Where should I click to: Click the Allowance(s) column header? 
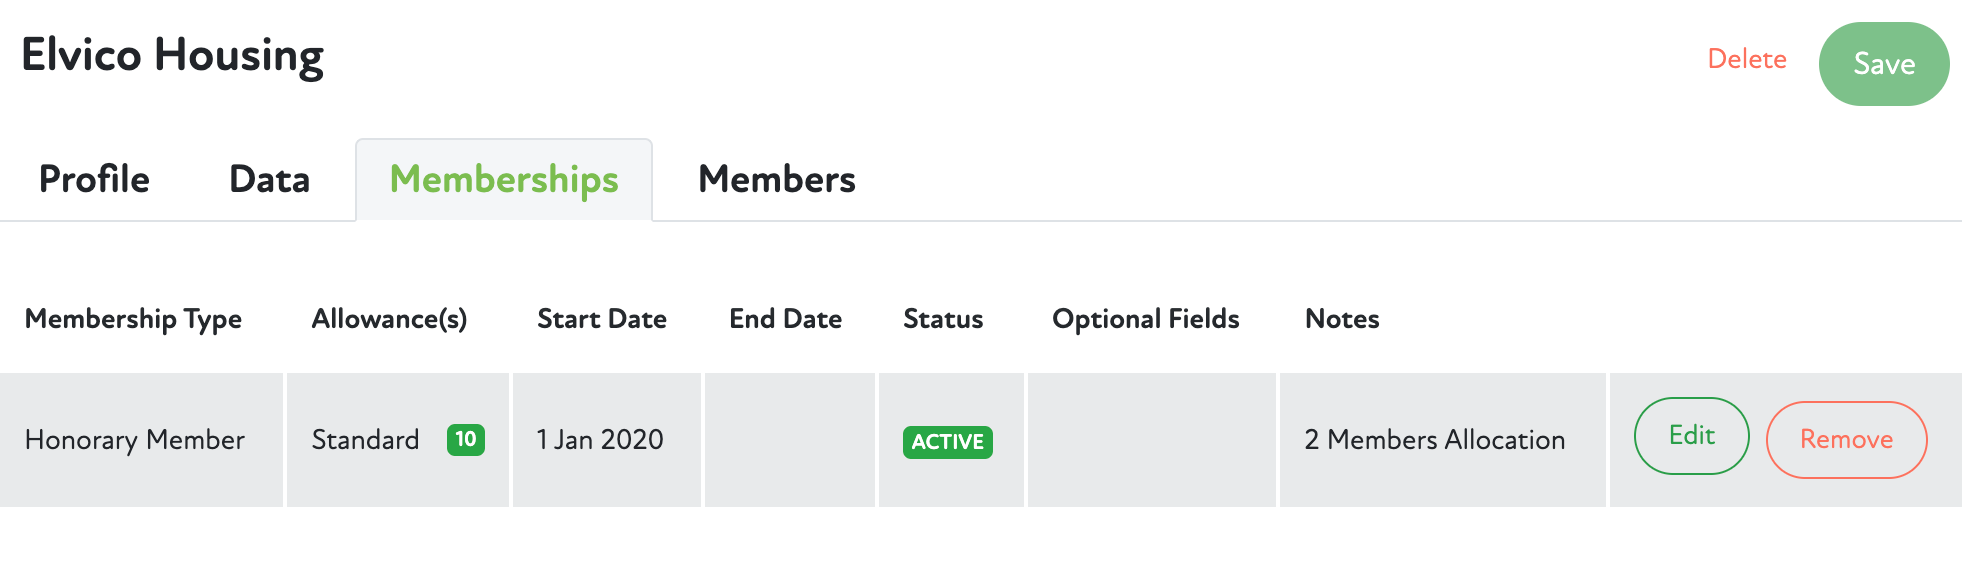pos(388,319)
